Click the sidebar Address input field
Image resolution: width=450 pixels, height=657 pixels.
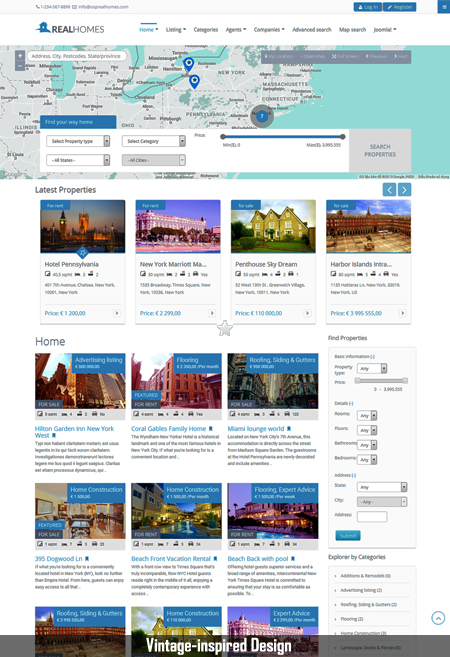point(372,517)
